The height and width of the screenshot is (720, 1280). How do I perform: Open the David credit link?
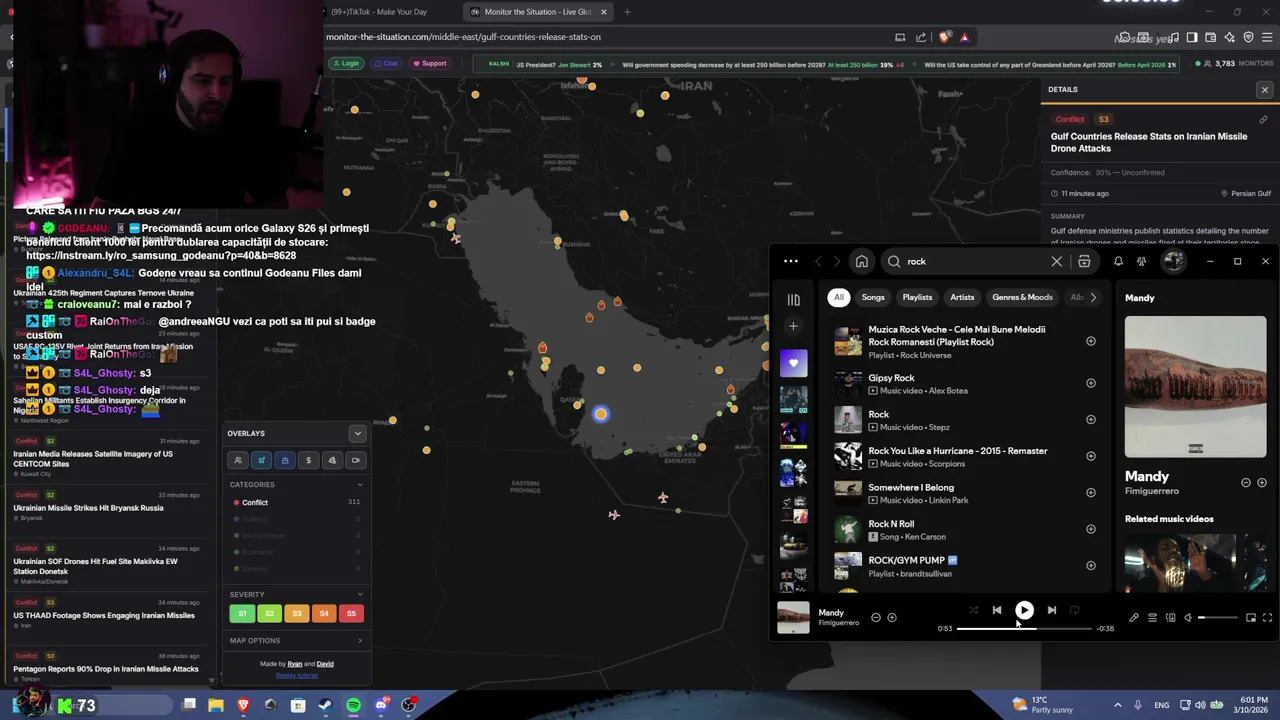325,664
